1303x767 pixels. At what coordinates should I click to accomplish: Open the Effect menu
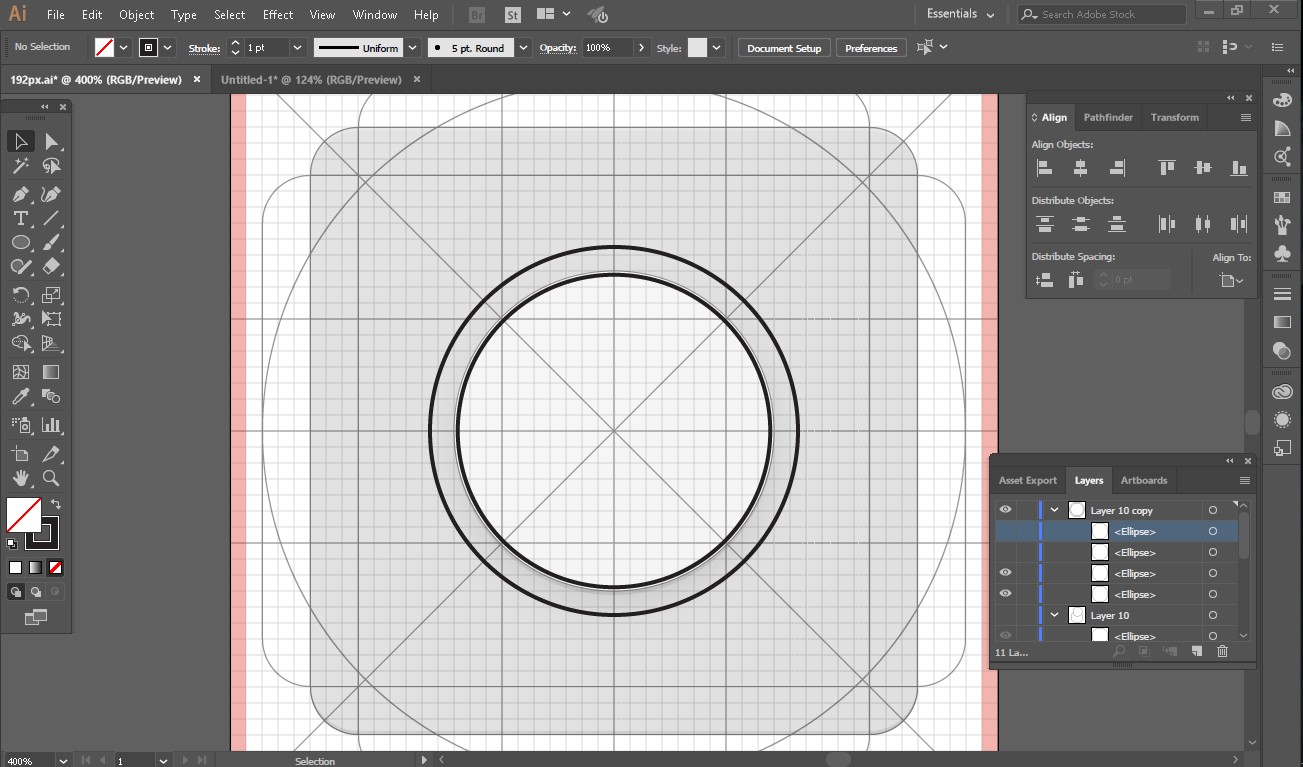[x=278, y=15]
